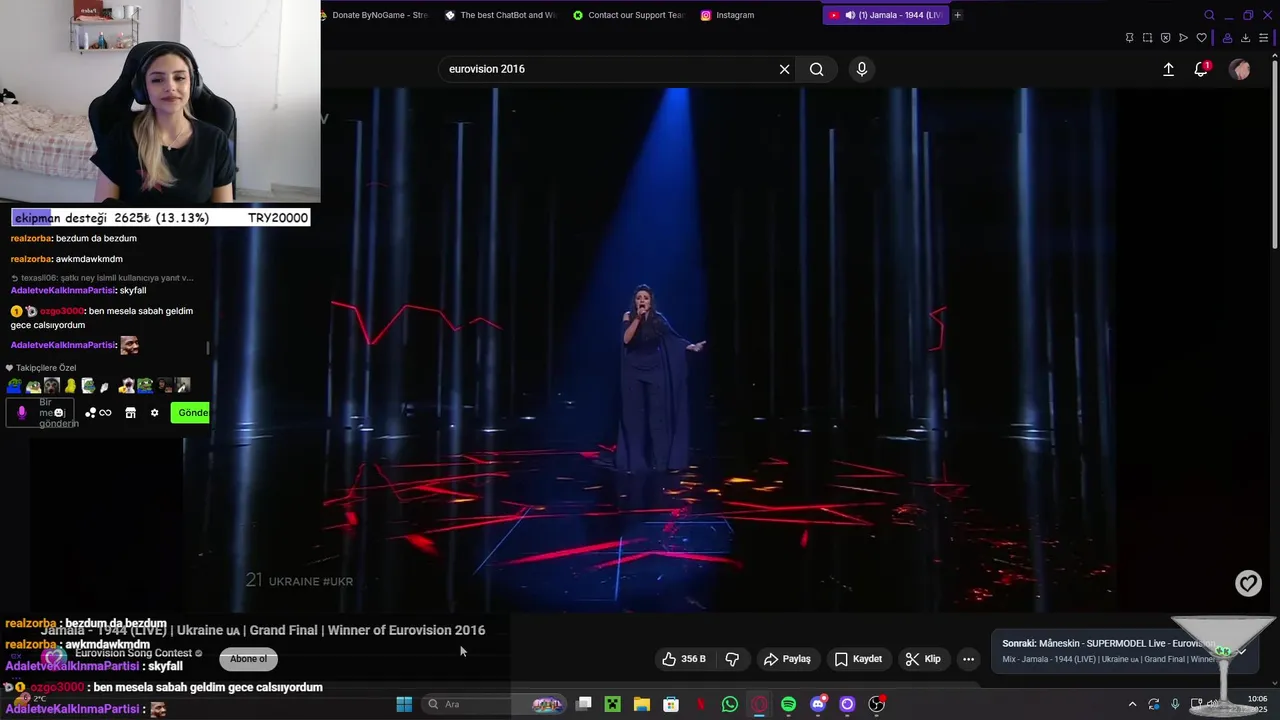Open the three-dot more actions menu
1280x720 pixels.
tap(968, 659)
